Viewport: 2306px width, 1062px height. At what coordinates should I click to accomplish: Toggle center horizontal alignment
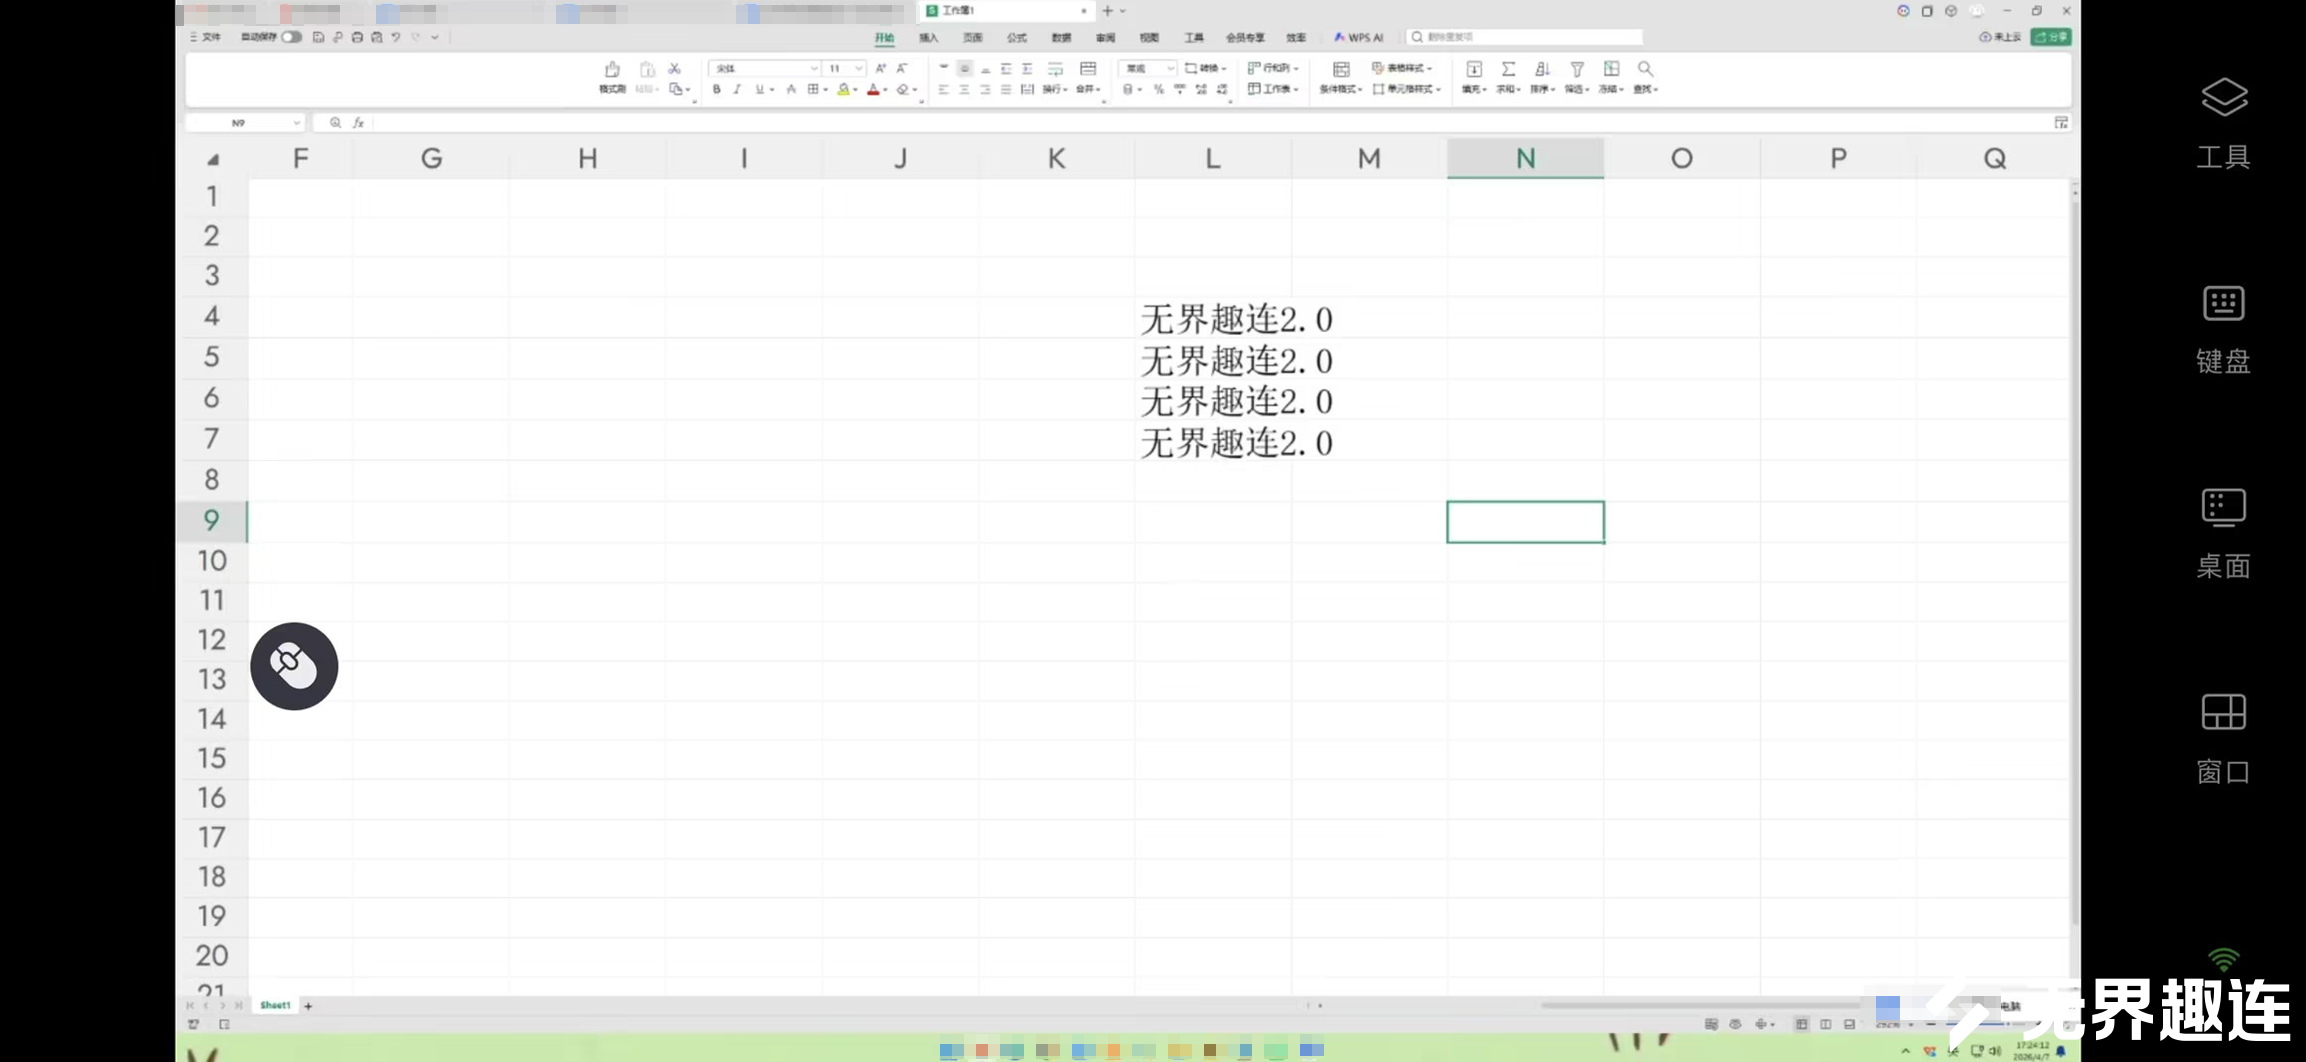(964, 90)
